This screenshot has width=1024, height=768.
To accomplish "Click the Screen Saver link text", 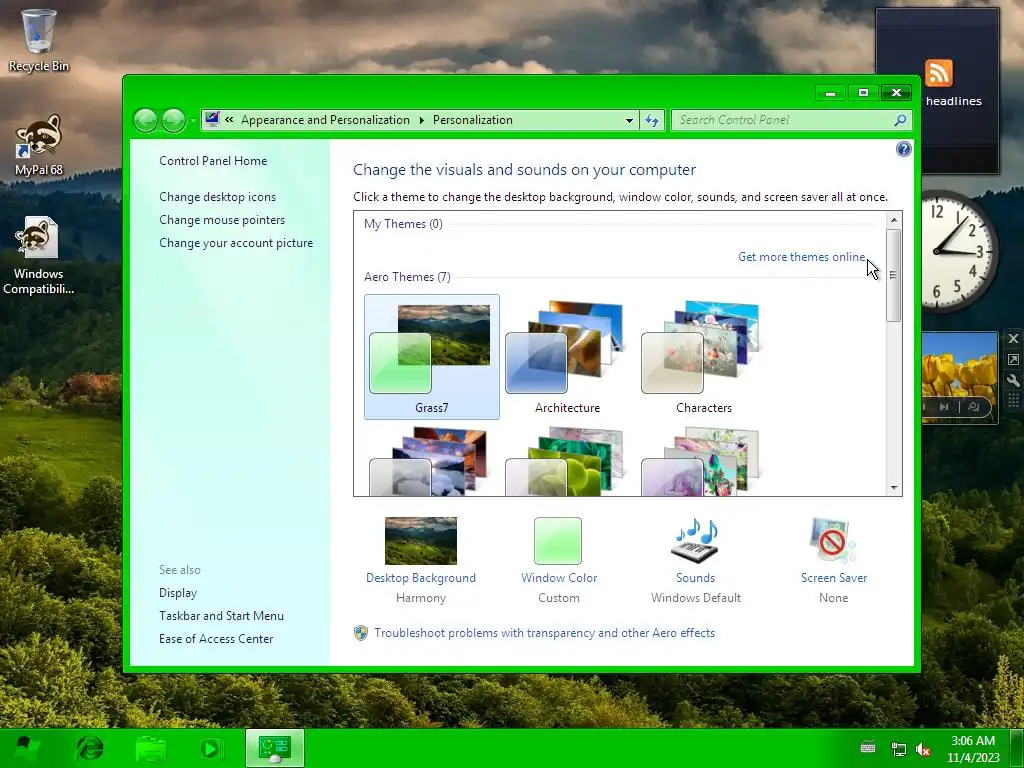I will pos(834,578).
